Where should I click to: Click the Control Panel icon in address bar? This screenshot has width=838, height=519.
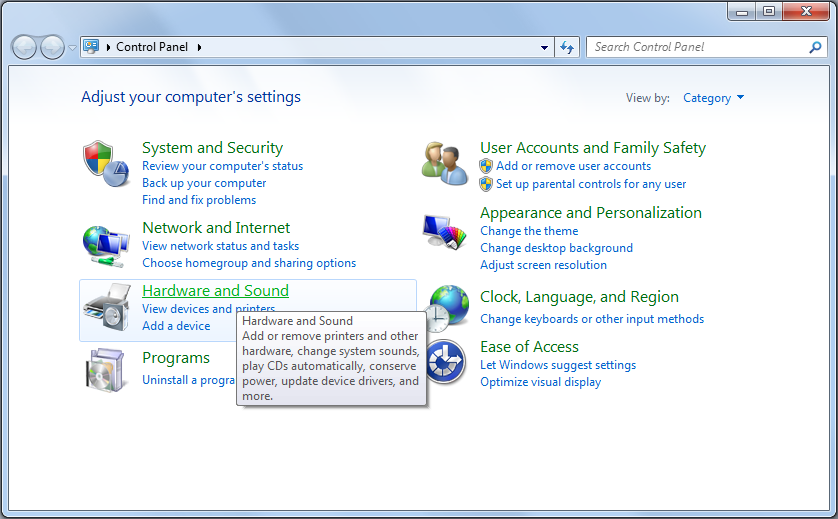tap(91, 47)
